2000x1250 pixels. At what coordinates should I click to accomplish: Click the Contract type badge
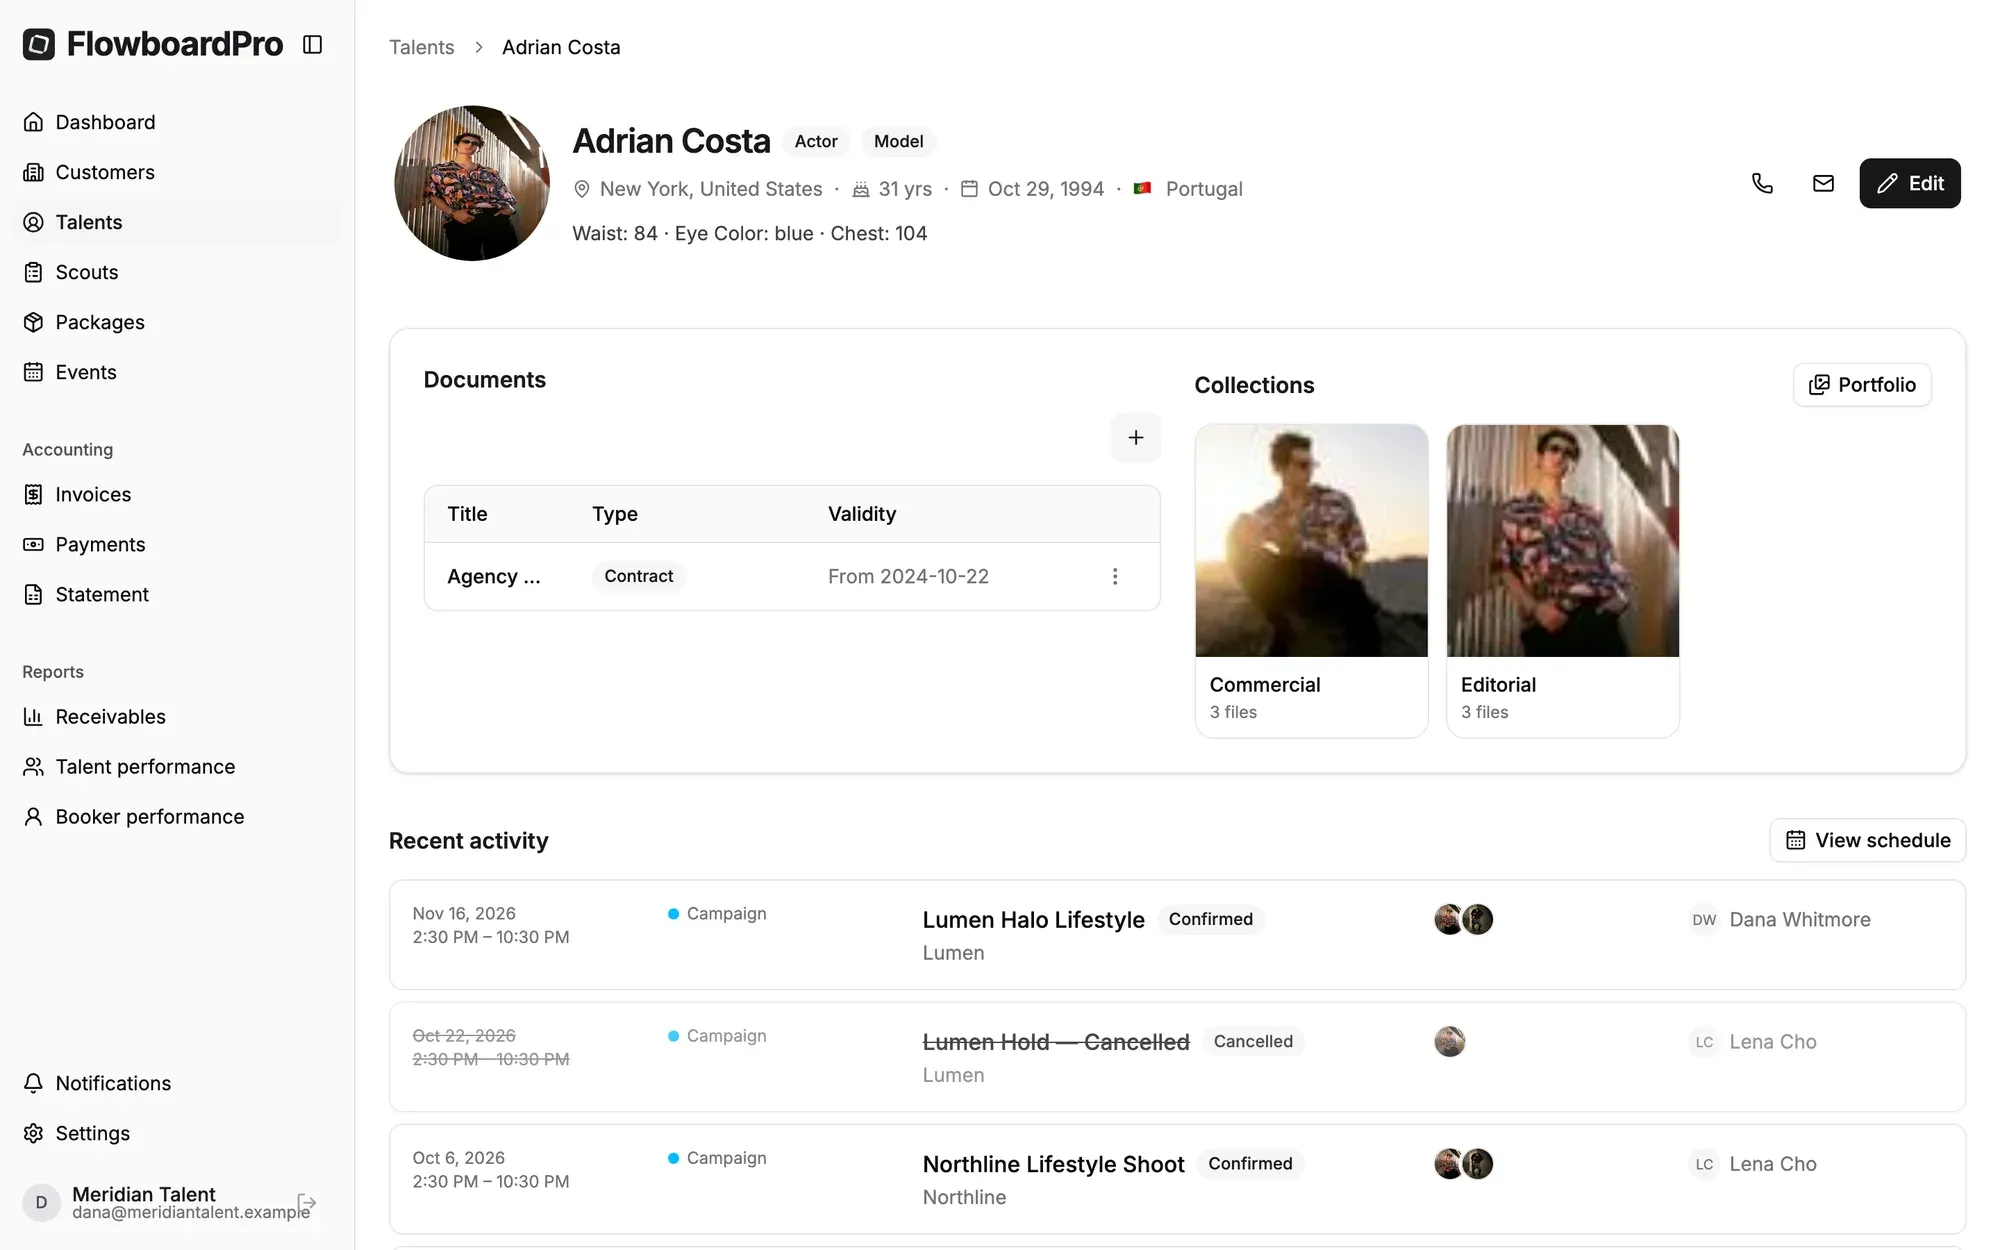638,576
